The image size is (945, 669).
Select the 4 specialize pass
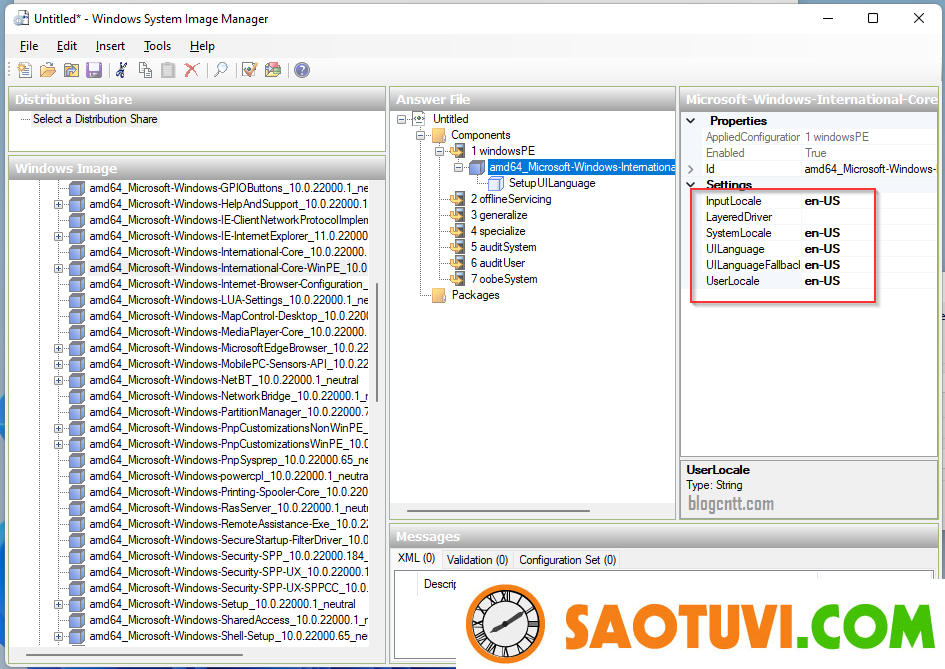498,231
